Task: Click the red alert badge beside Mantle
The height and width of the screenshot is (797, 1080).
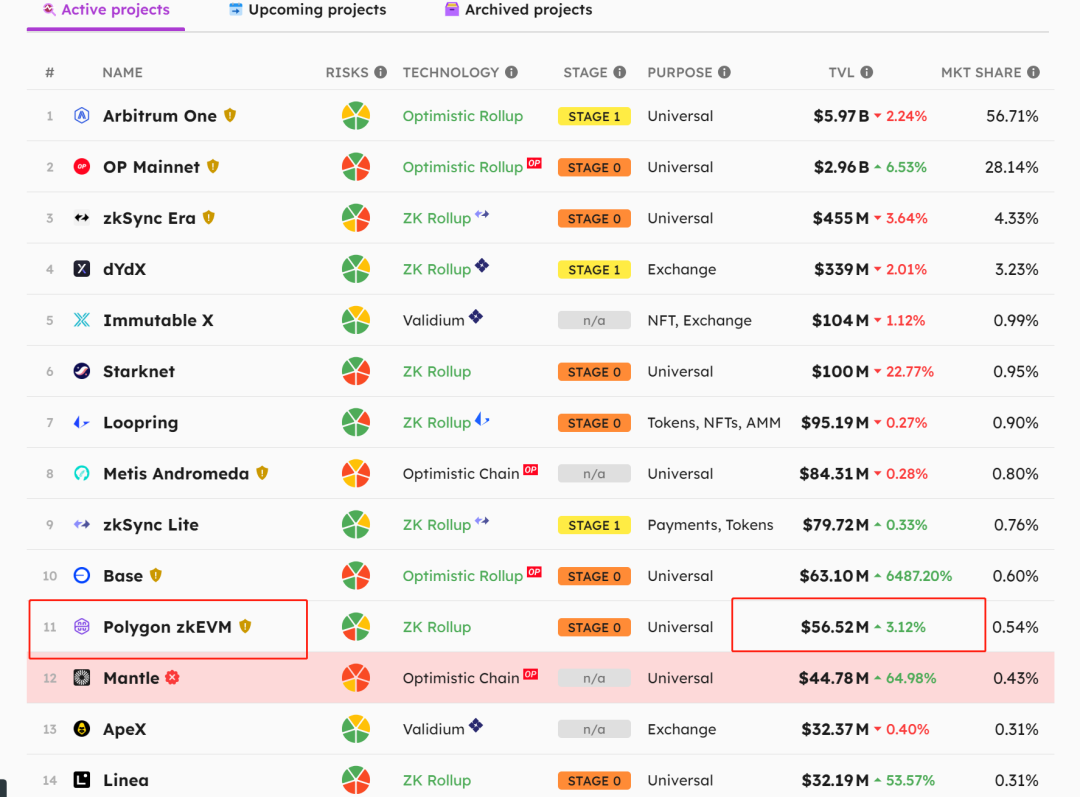Action: point(172,678)
